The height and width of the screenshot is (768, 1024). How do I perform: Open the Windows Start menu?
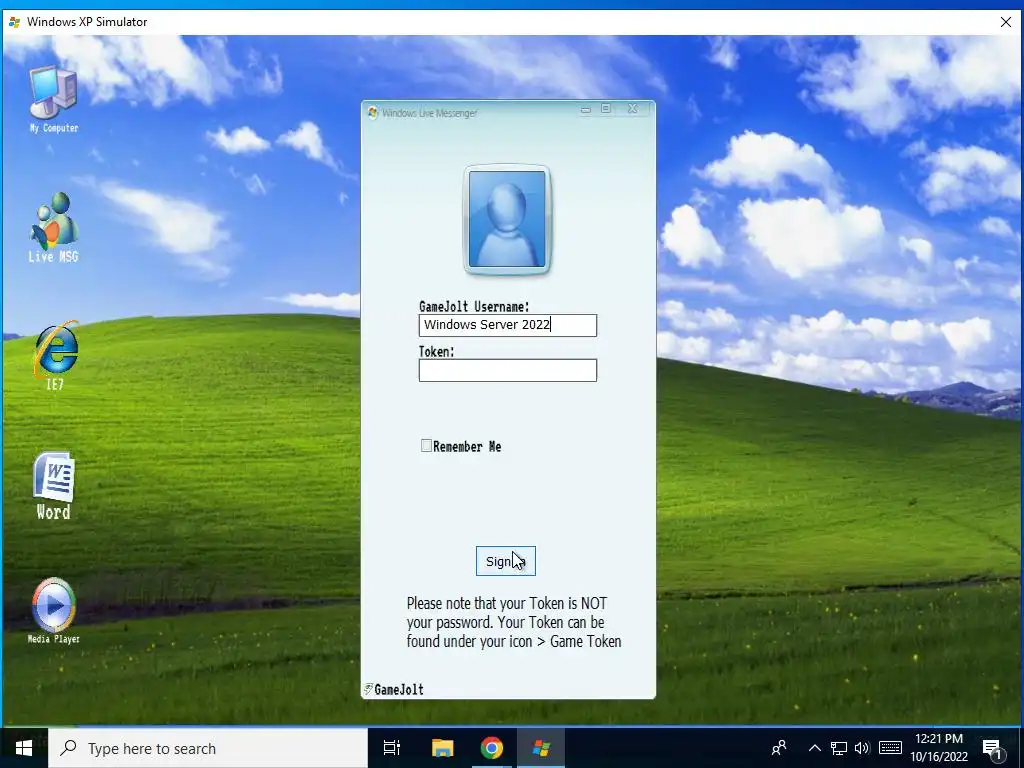(x=24, y=748)
